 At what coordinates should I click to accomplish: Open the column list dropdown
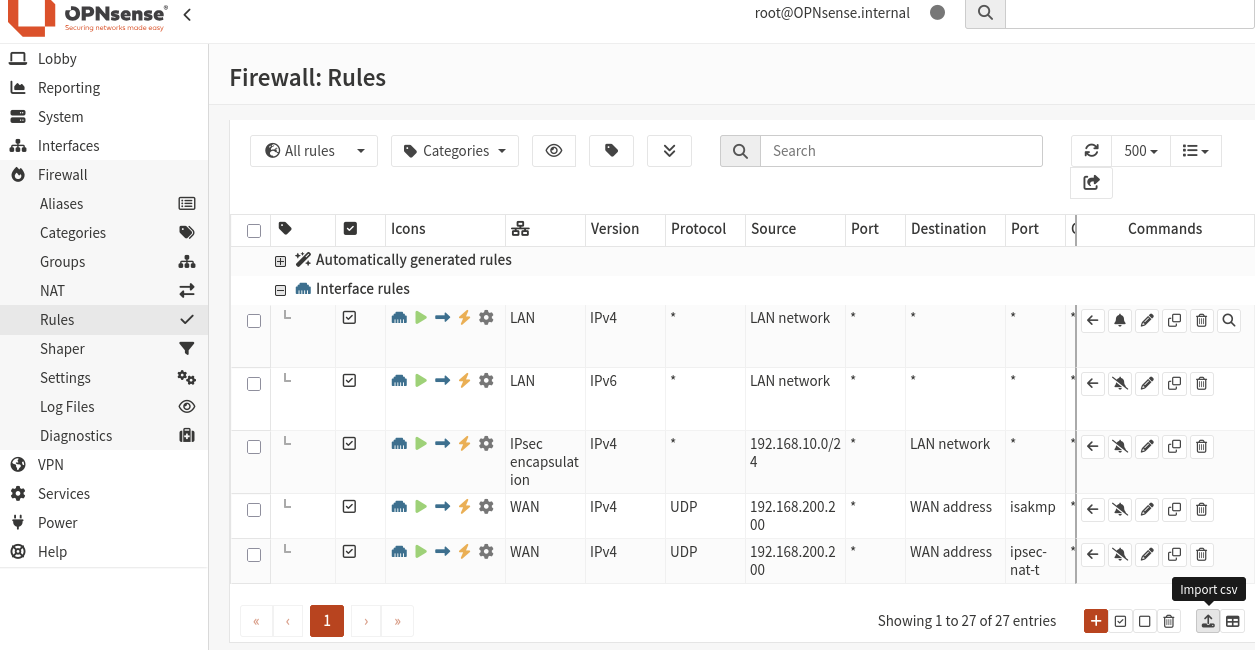[x=1196, y=151]
